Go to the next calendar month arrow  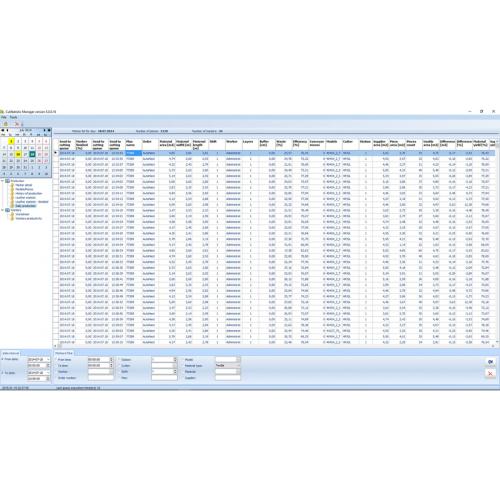45,130
